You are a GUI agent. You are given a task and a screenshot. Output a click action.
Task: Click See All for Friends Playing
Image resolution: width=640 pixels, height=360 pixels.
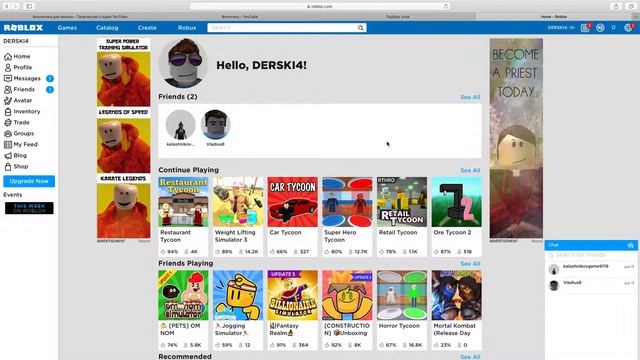[x=470, y=264]
